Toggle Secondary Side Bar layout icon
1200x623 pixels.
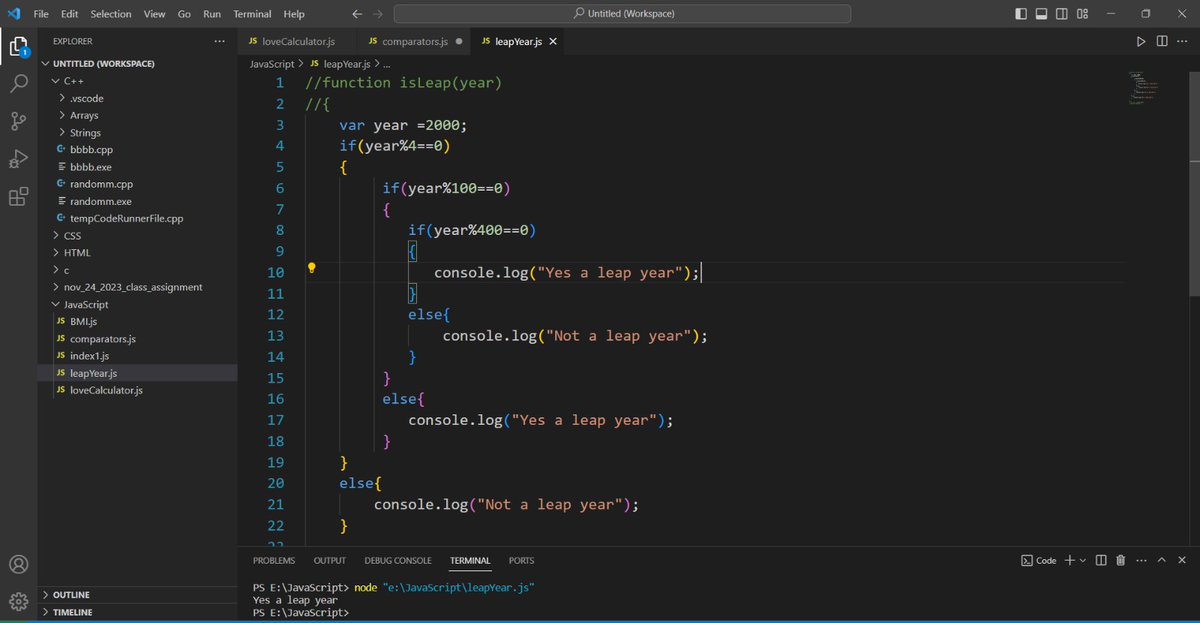tap(1061, 14)
